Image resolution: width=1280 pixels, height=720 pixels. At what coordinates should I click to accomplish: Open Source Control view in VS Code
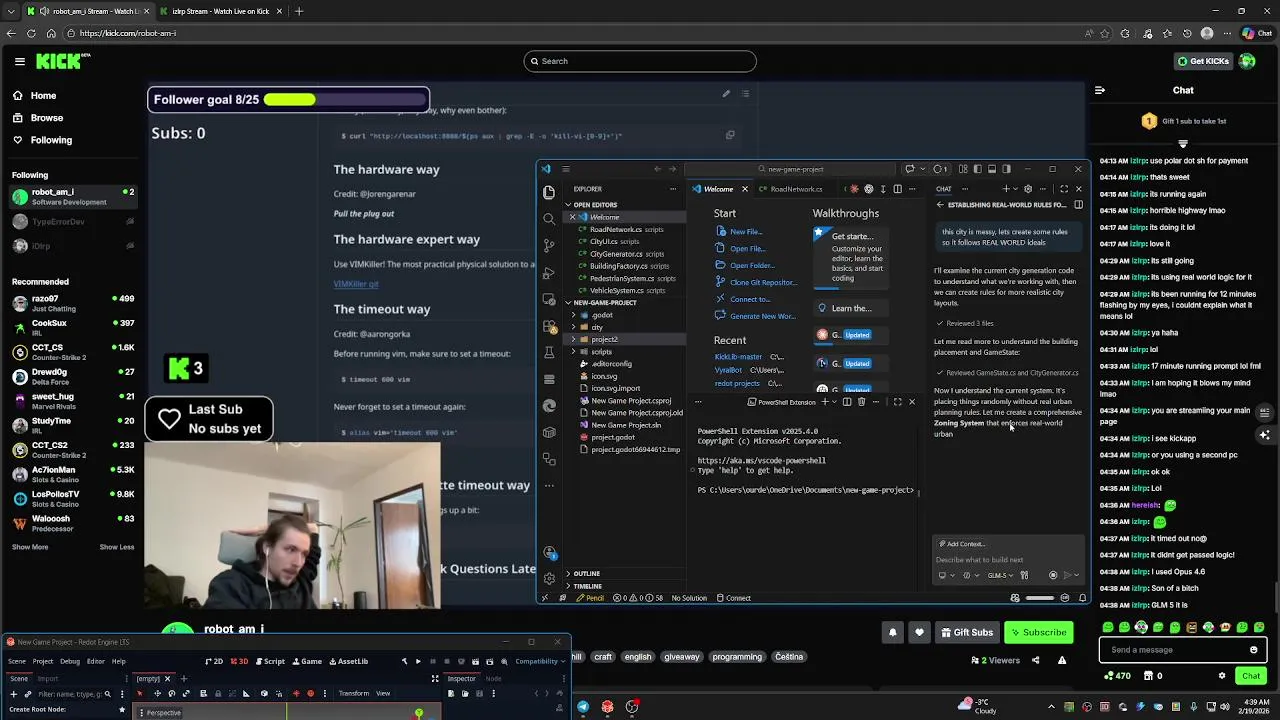pos(549,245)
